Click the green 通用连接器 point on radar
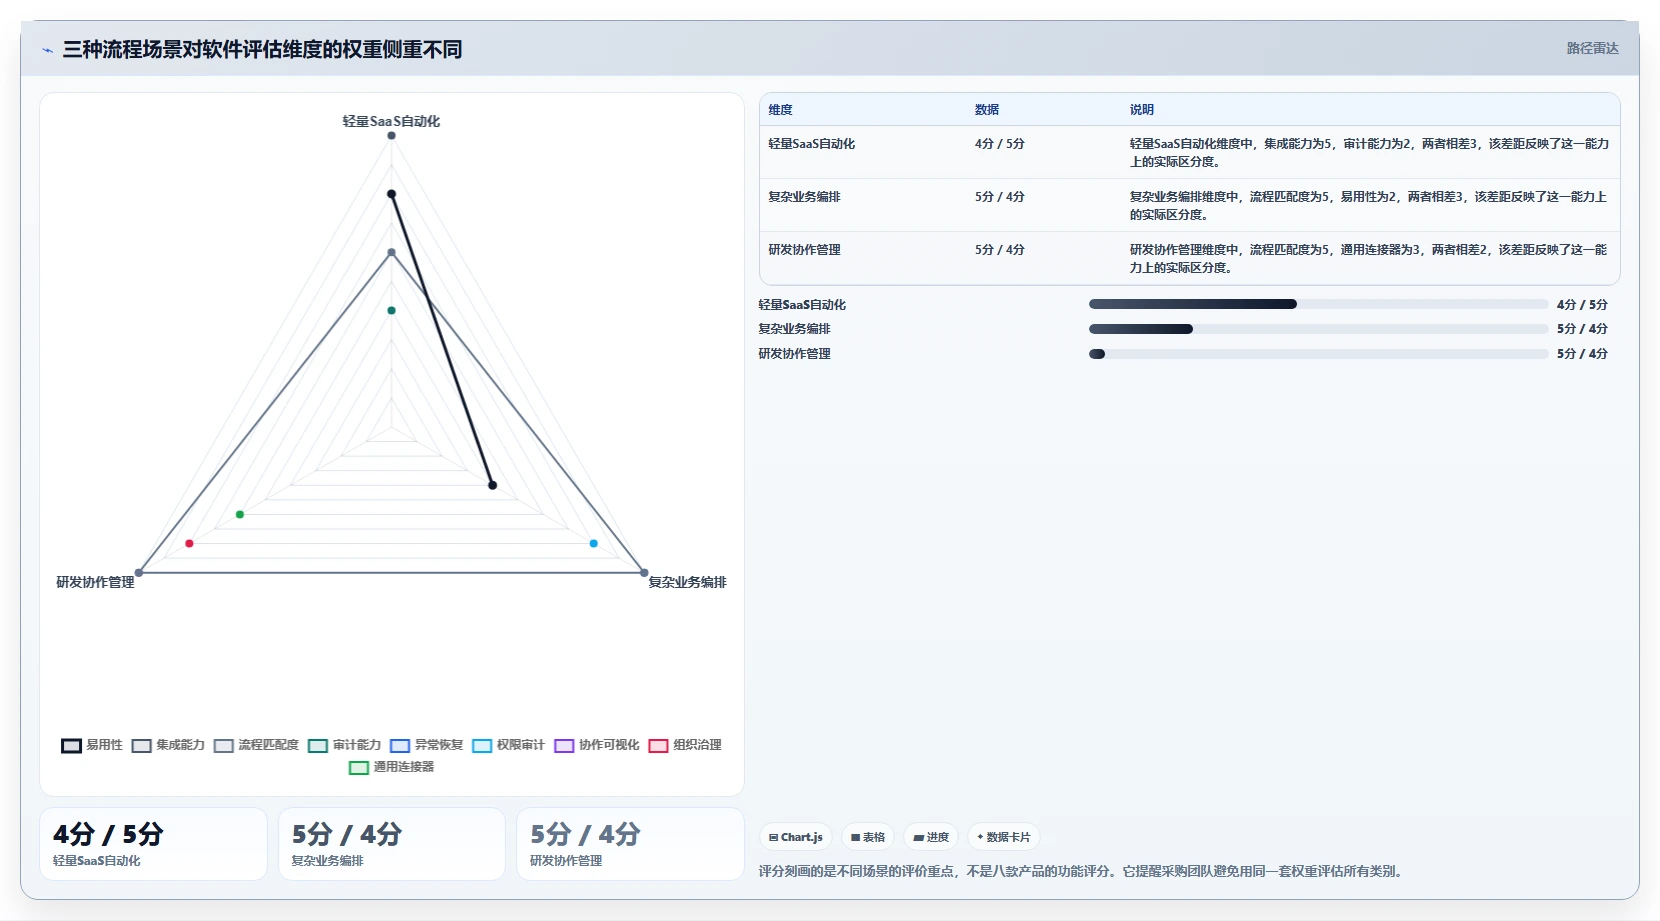The width and height of the screenshot is (1660, 921). click(x=240, y=514)
